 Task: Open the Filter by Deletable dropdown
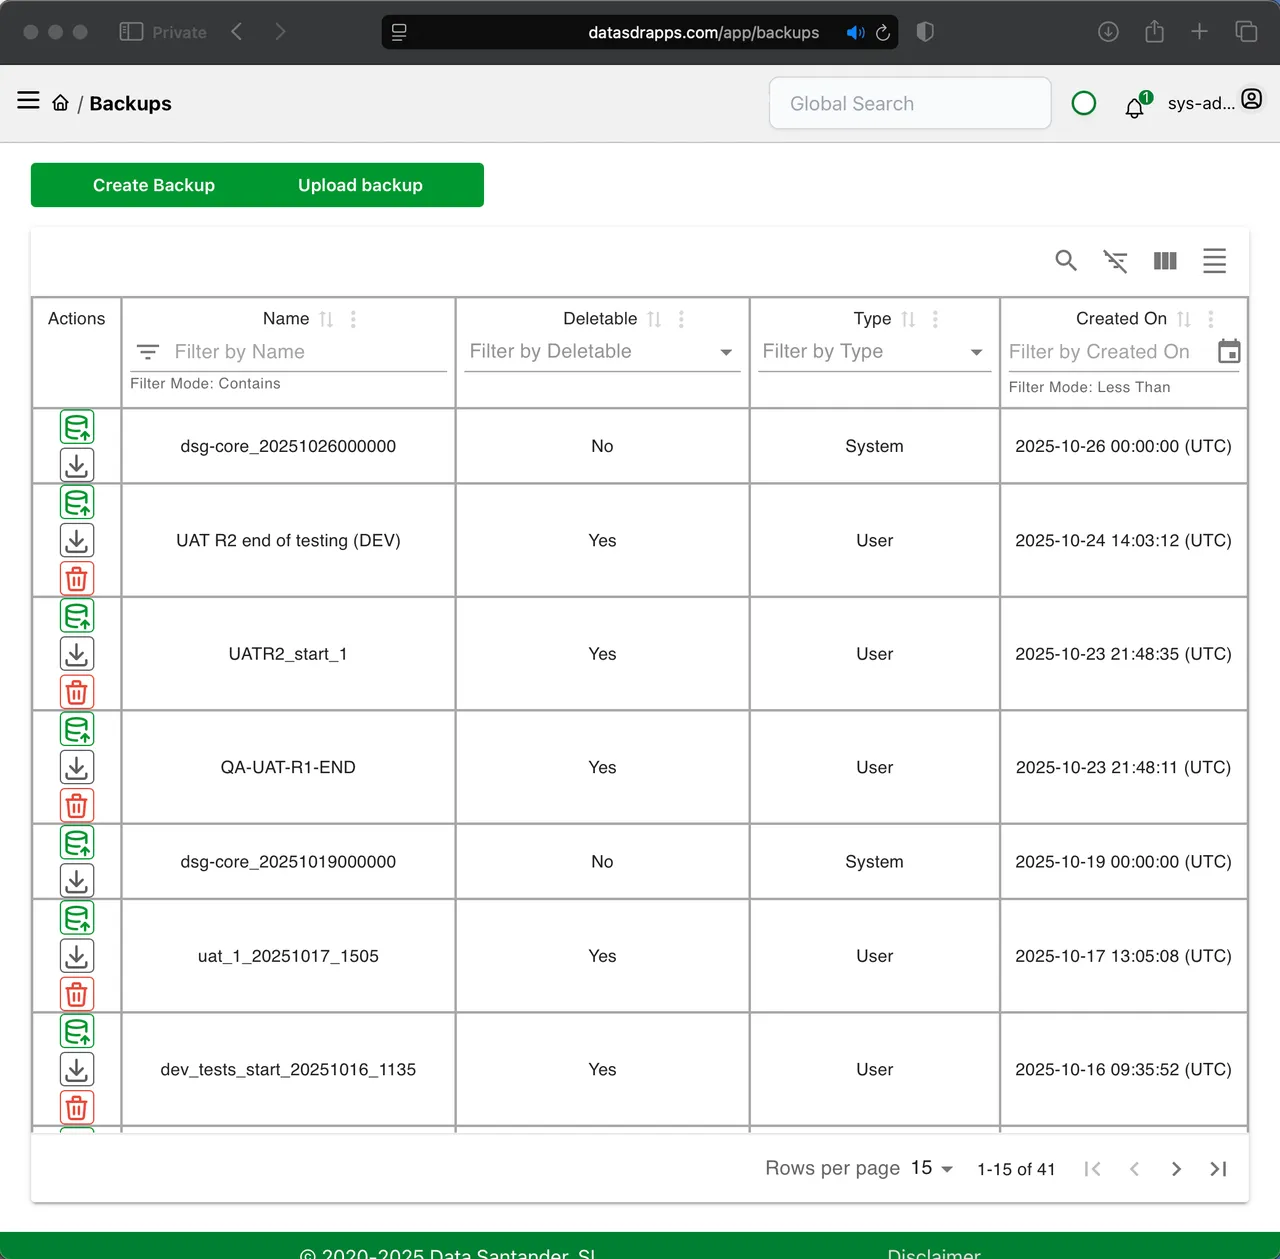725,352
